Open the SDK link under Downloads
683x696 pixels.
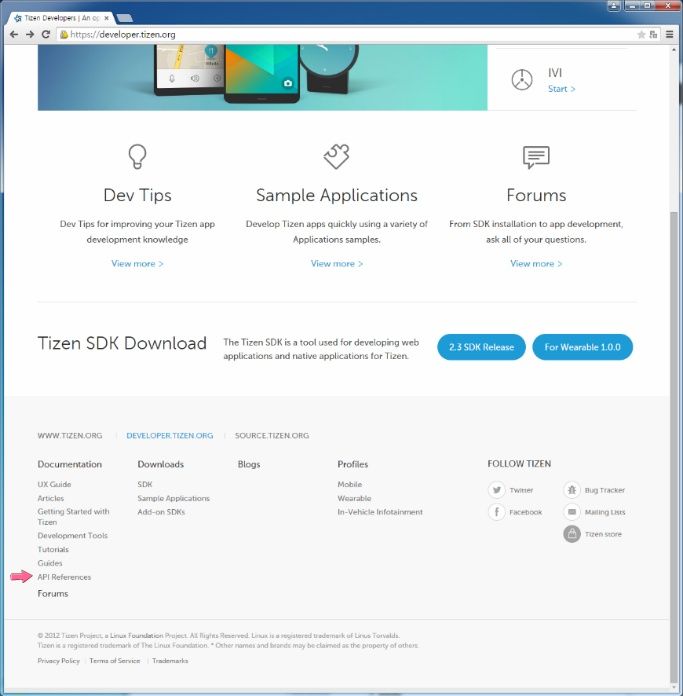coord(145,484)
